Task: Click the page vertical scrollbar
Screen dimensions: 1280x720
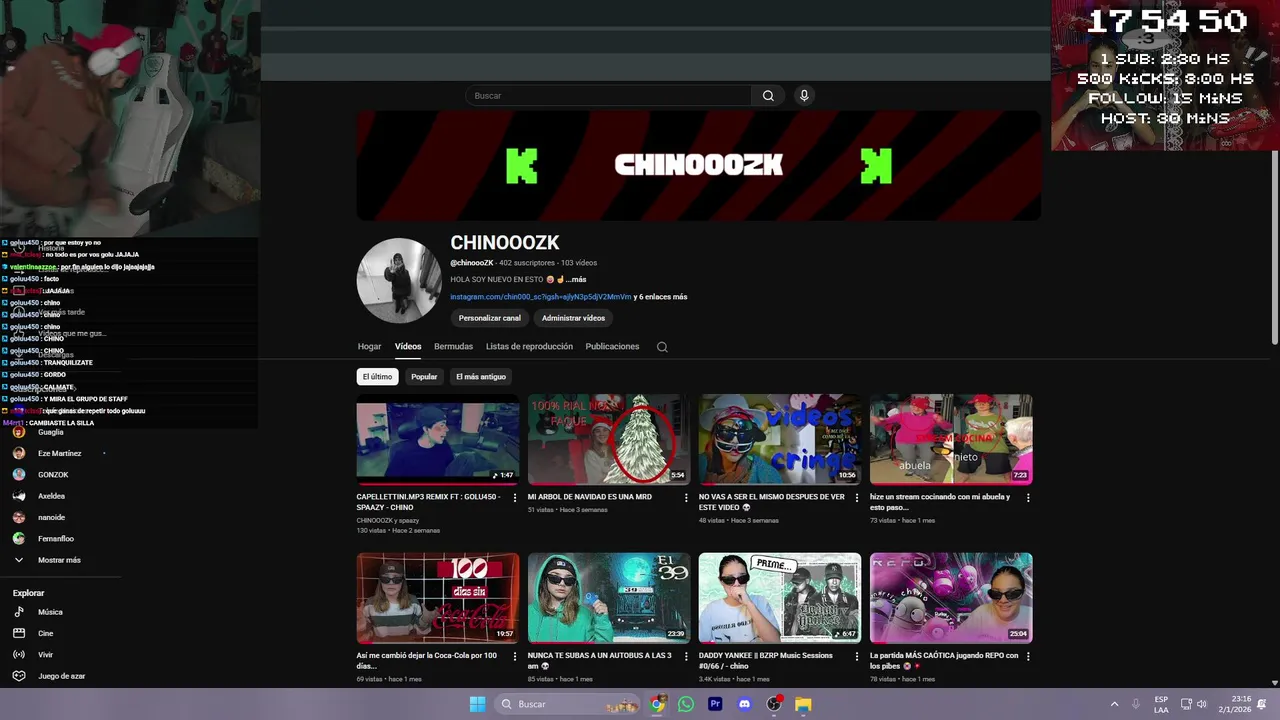Action: pos(1275,250)
